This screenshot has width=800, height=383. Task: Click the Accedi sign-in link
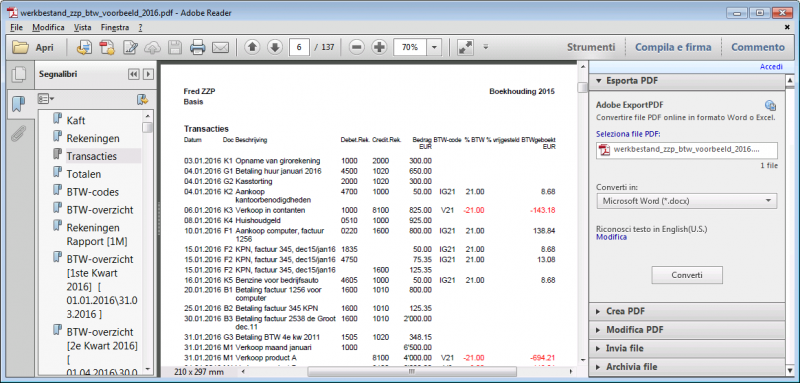(x=770, y=67)
